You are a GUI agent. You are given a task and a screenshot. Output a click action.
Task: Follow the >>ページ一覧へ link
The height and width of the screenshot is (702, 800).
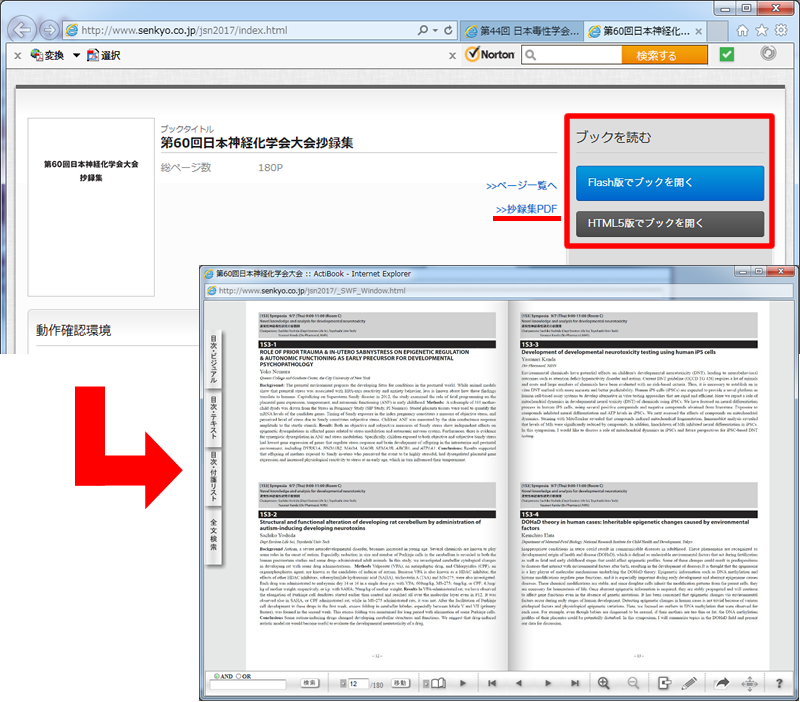tap(521, 186)
